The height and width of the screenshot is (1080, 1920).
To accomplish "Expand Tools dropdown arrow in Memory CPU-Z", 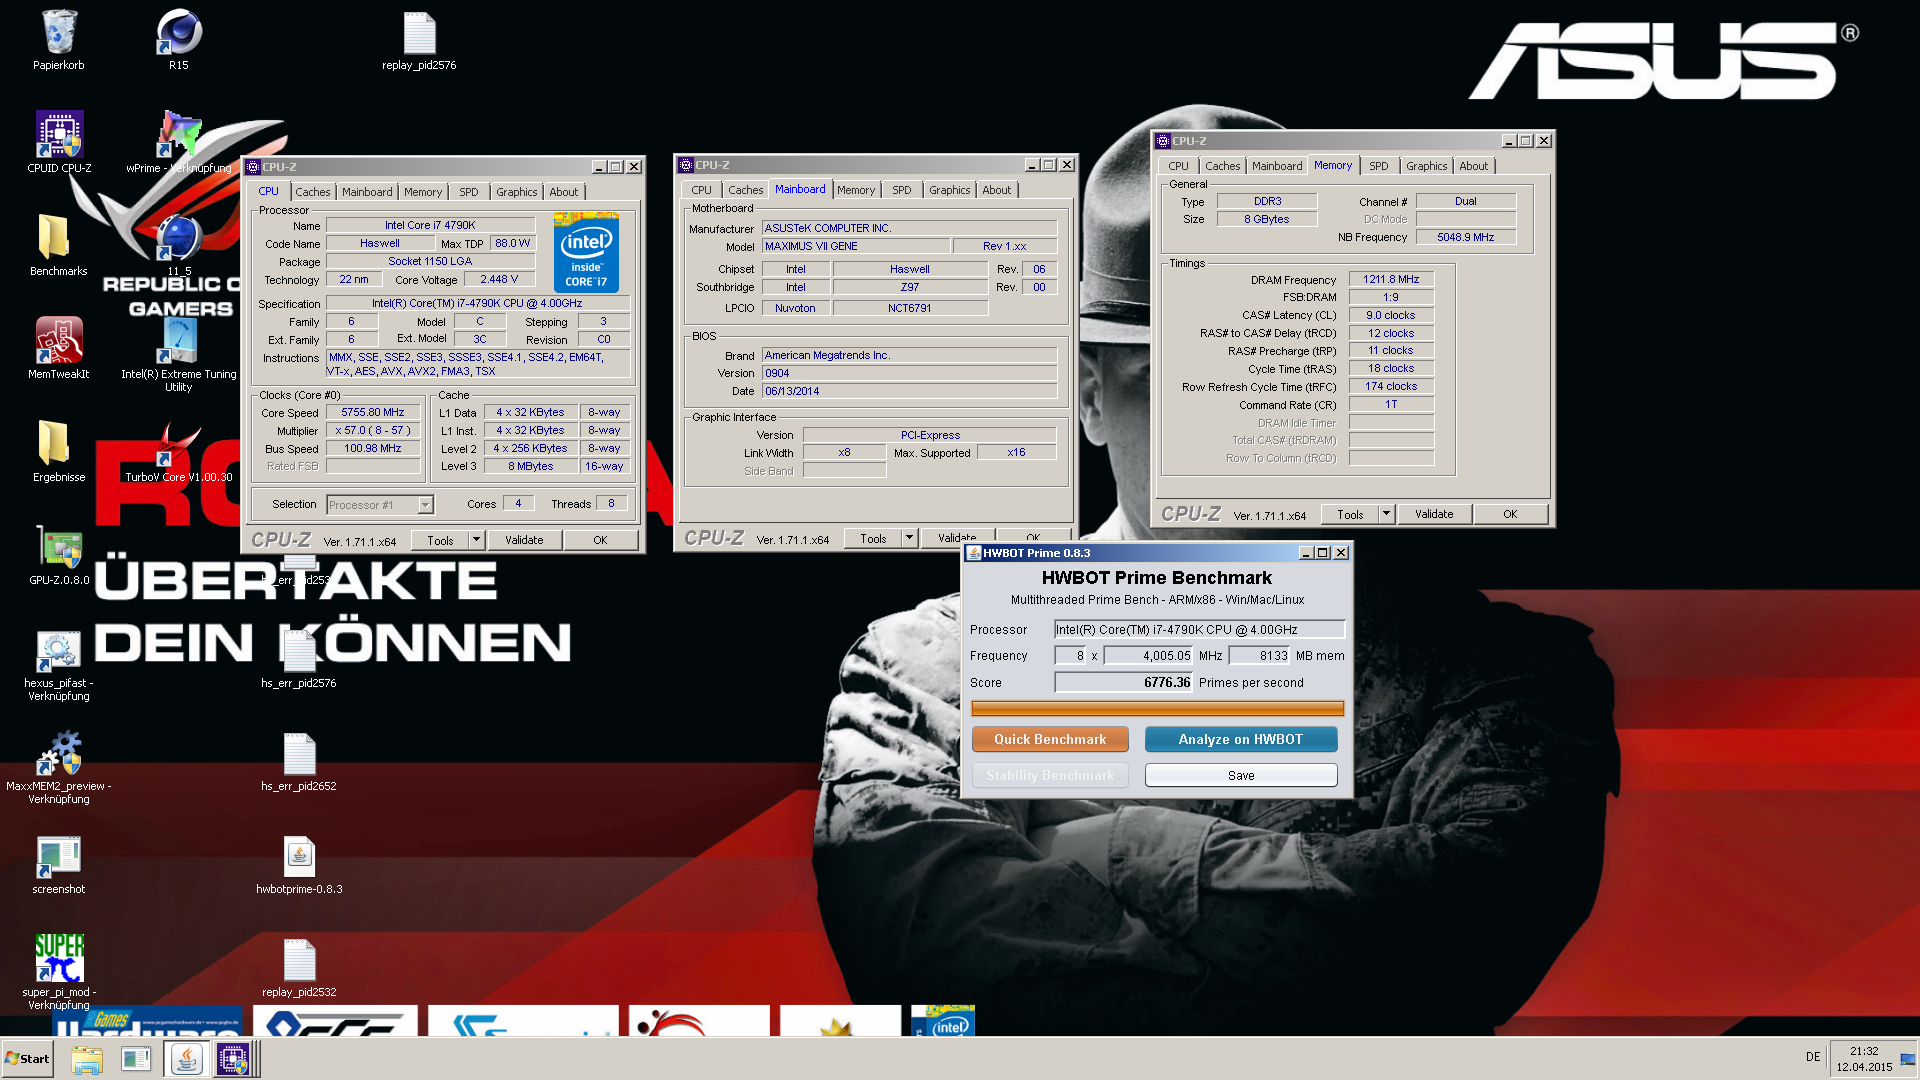I will click(1386, 514).
